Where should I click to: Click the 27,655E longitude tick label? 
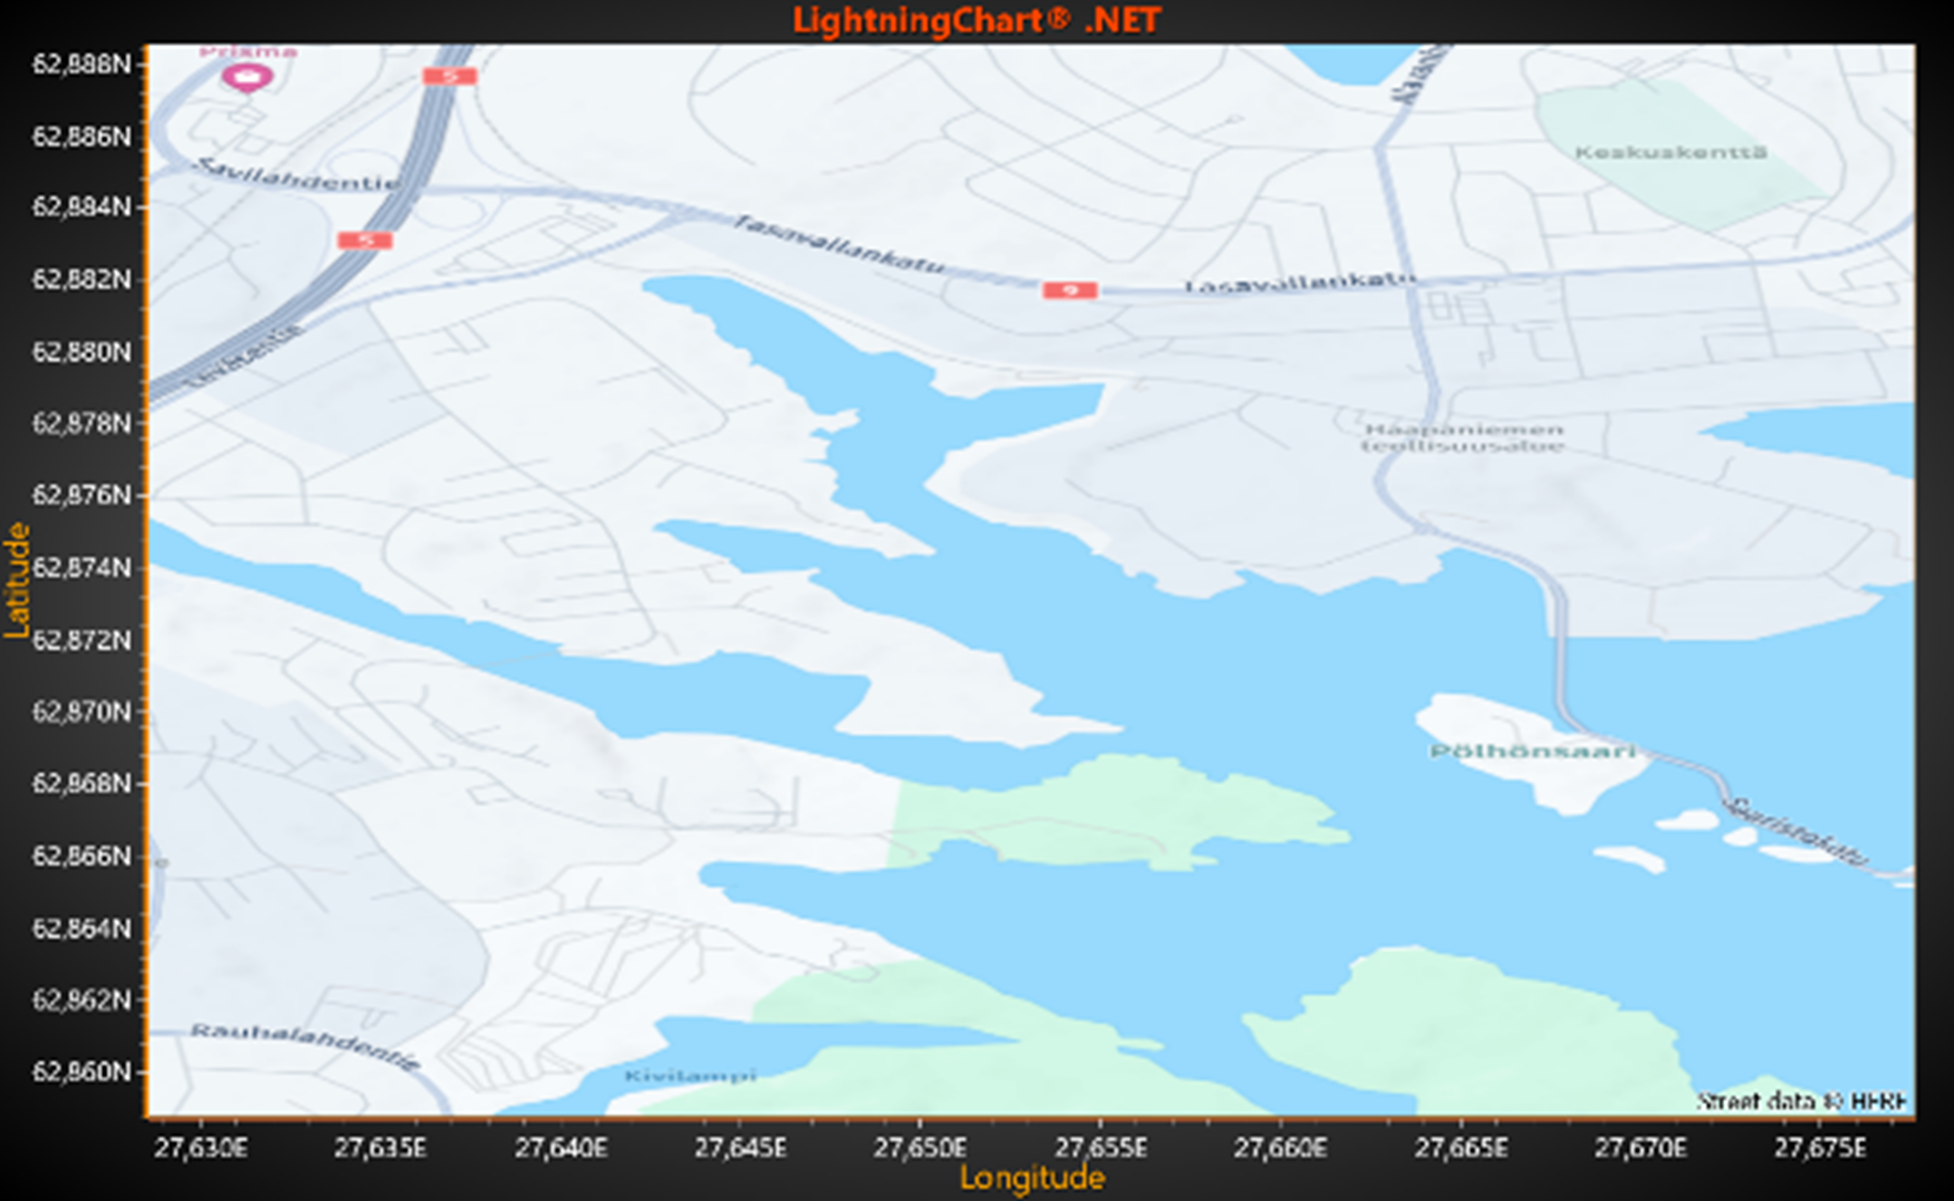[1101, 1147]
